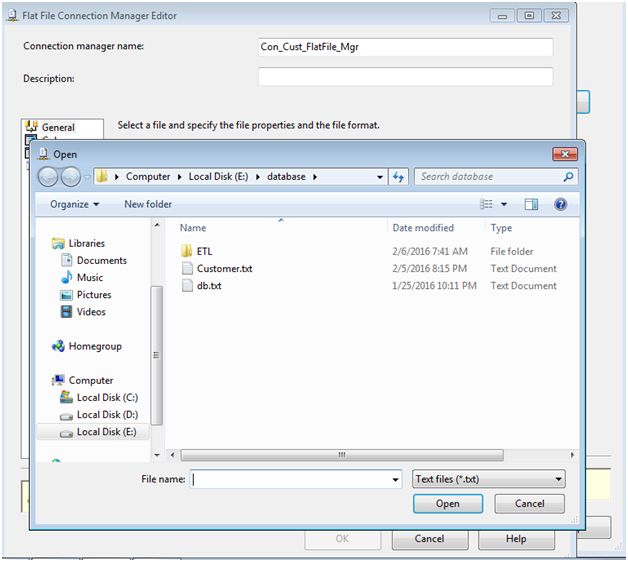
Task: Click the General page icon in editor
Action: click(x=32, y=126)
